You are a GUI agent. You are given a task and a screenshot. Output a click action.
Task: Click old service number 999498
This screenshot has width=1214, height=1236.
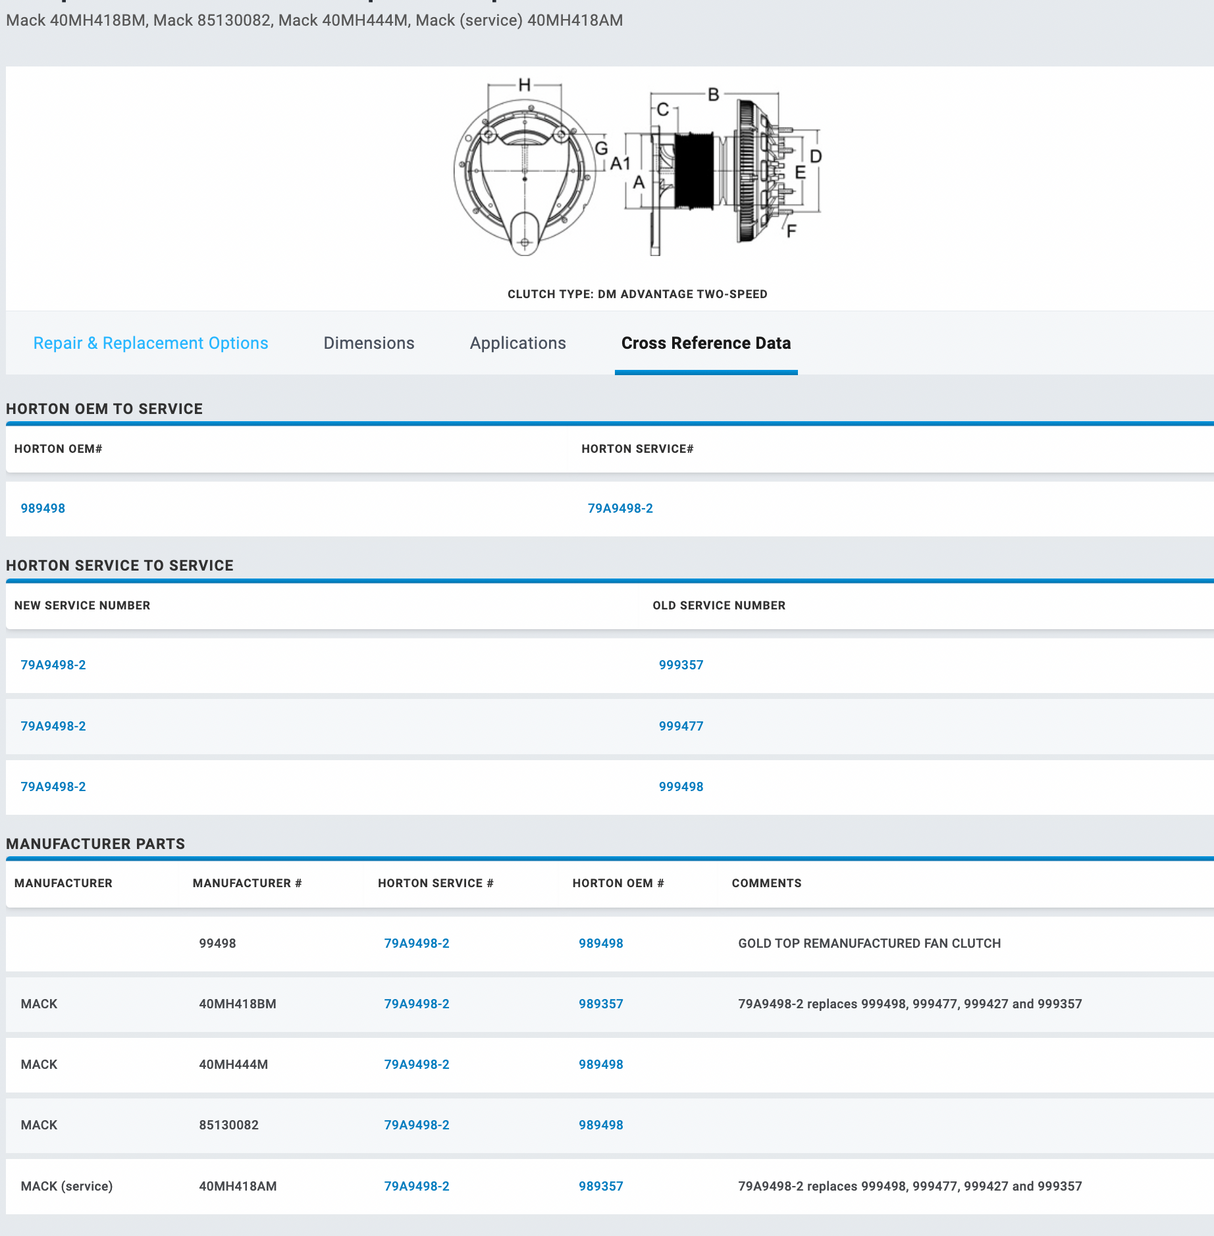(680, 787)
